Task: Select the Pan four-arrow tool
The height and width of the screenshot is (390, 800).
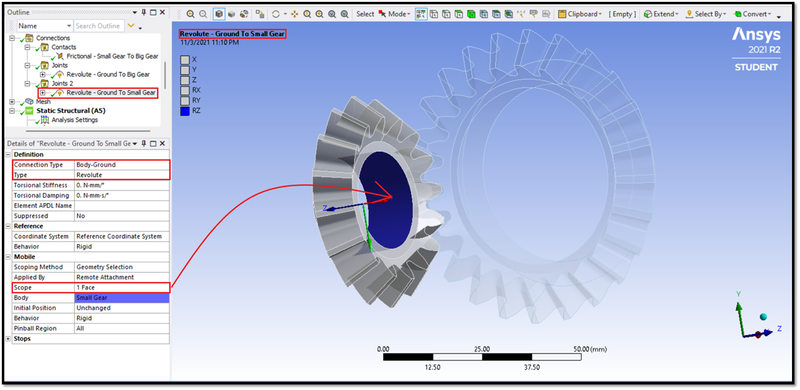Action: coord(294,14)
